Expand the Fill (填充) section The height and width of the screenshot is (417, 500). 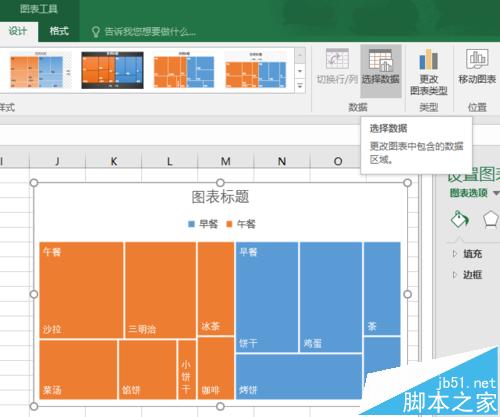[x=468, y=254]
